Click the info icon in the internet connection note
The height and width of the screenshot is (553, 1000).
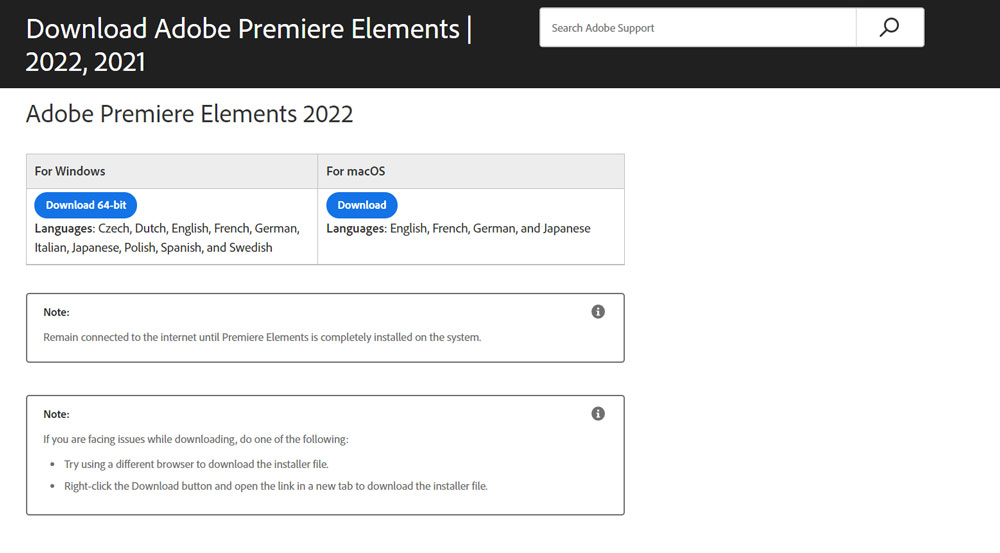coord(598,312)
